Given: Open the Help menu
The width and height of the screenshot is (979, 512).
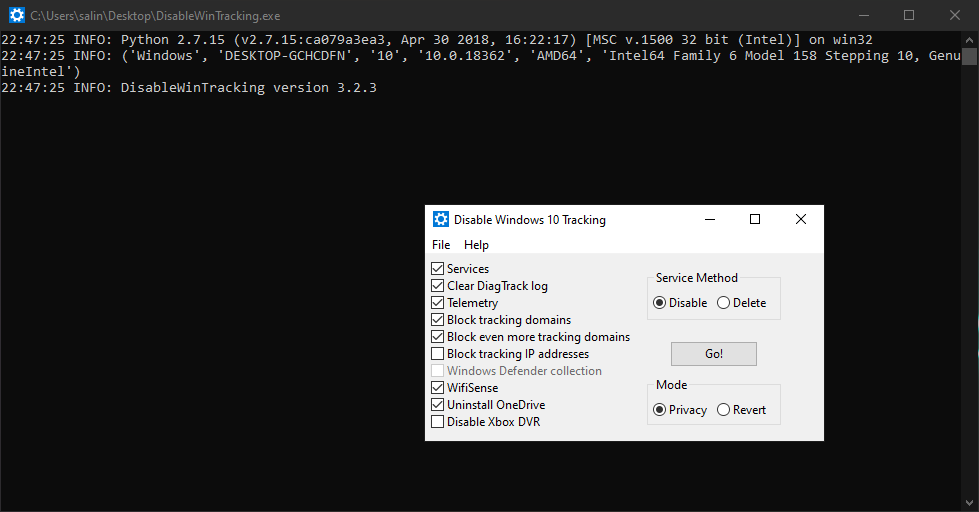Looking at the screenshot, I should click(476, 245).
